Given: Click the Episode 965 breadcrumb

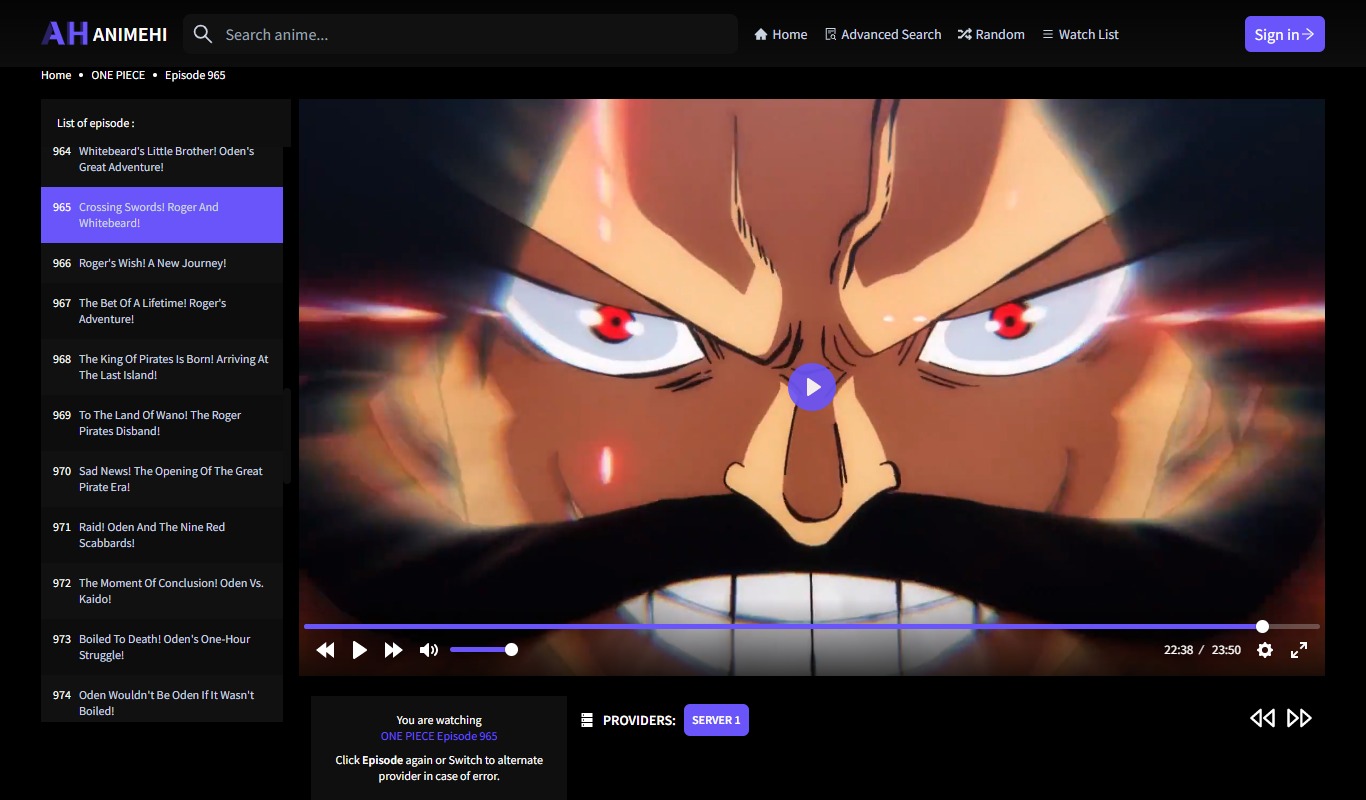Looking at the screenshot, I should 195,75.
